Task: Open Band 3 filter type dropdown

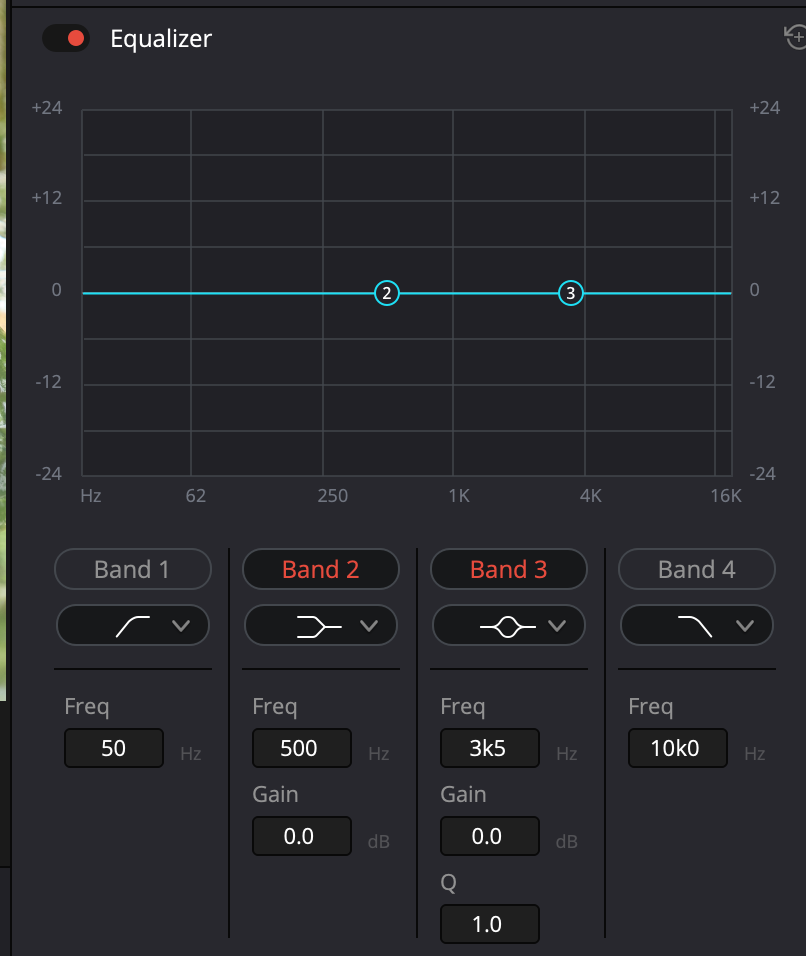Action: [x=509, y=626]
